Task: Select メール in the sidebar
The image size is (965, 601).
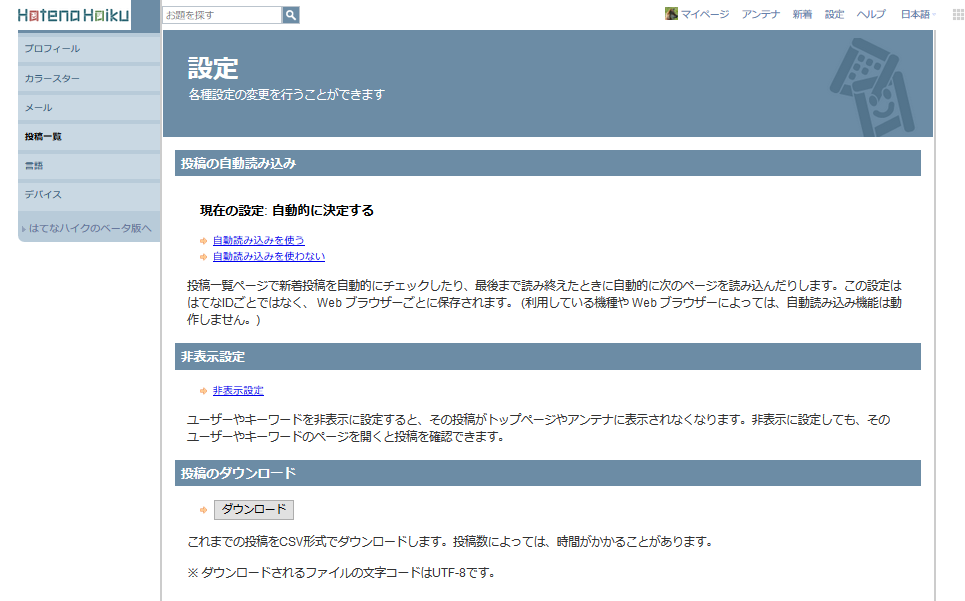Action: point(89,107)
